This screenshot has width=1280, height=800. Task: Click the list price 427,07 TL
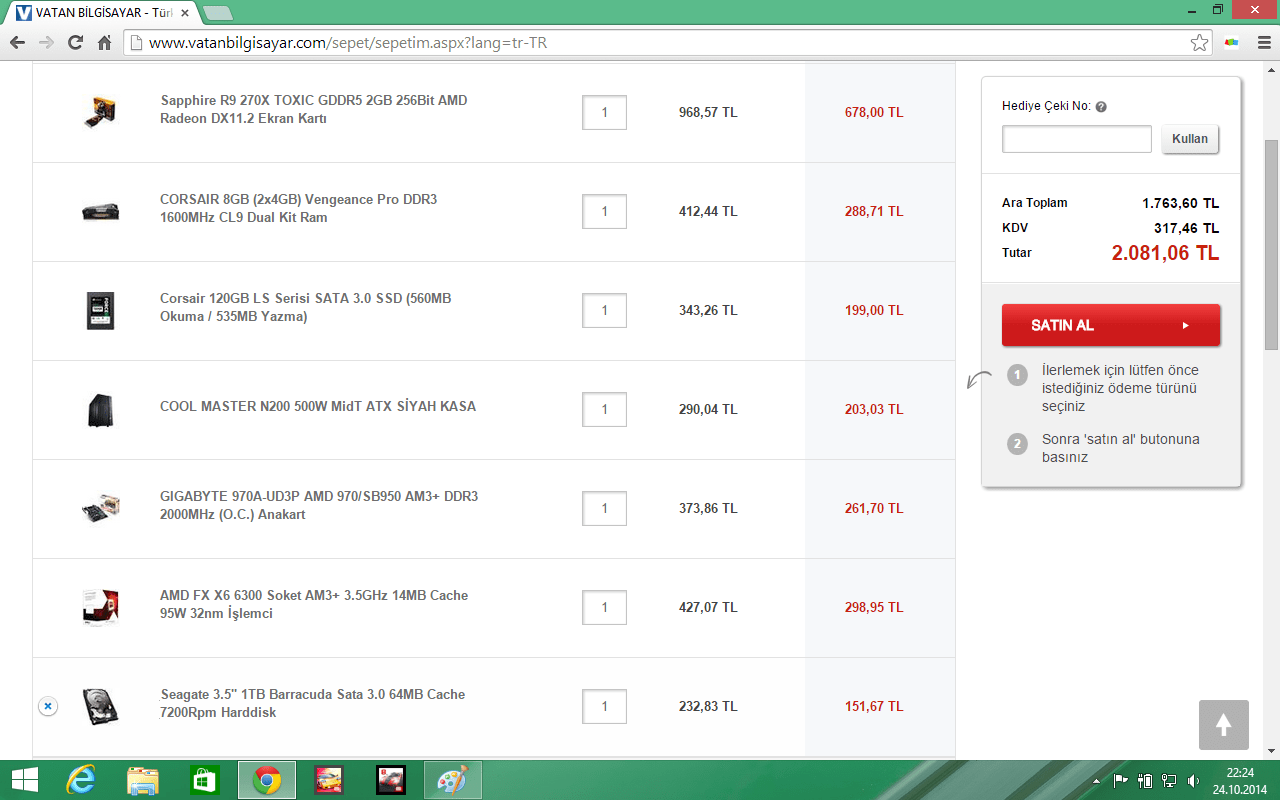tap(708, 607)
